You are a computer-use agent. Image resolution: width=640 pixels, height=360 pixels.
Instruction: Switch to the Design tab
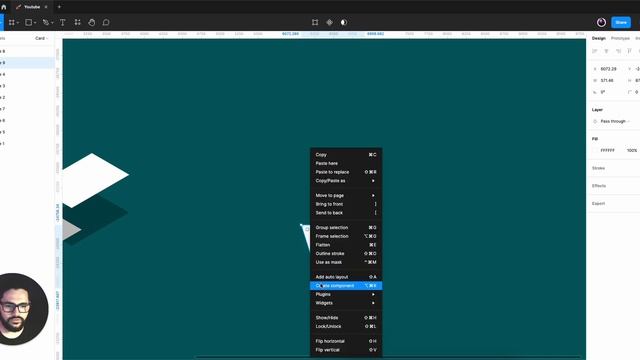click(x=599, y=38)
